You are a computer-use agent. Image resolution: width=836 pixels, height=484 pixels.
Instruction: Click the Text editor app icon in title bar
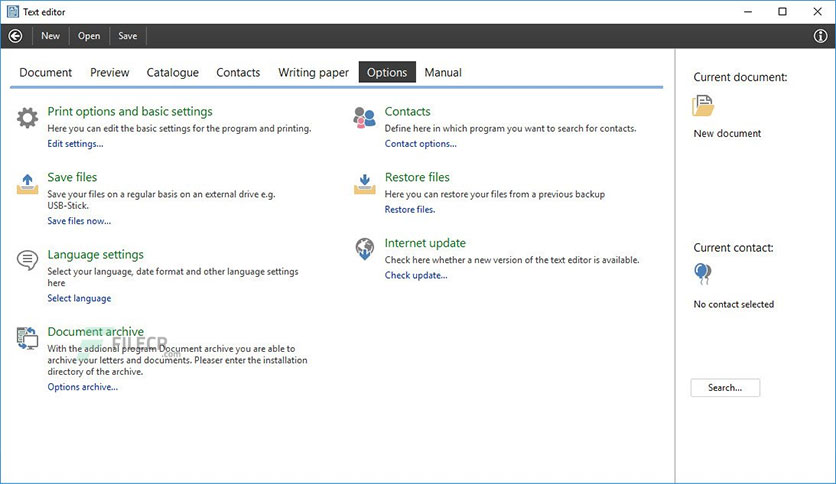click(13, 12)
